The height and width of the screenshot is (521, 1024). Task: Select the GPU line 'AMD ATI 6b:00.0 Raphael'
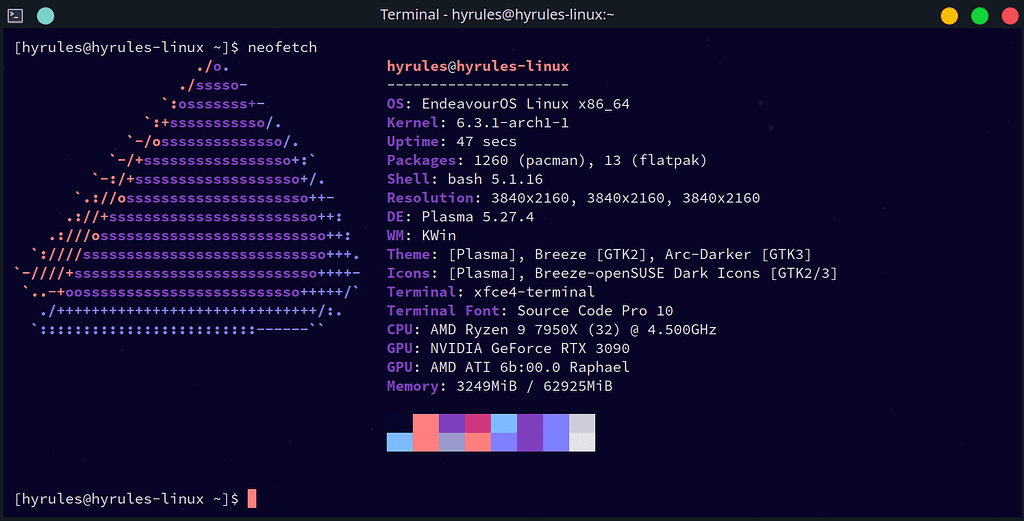point(508,368)
